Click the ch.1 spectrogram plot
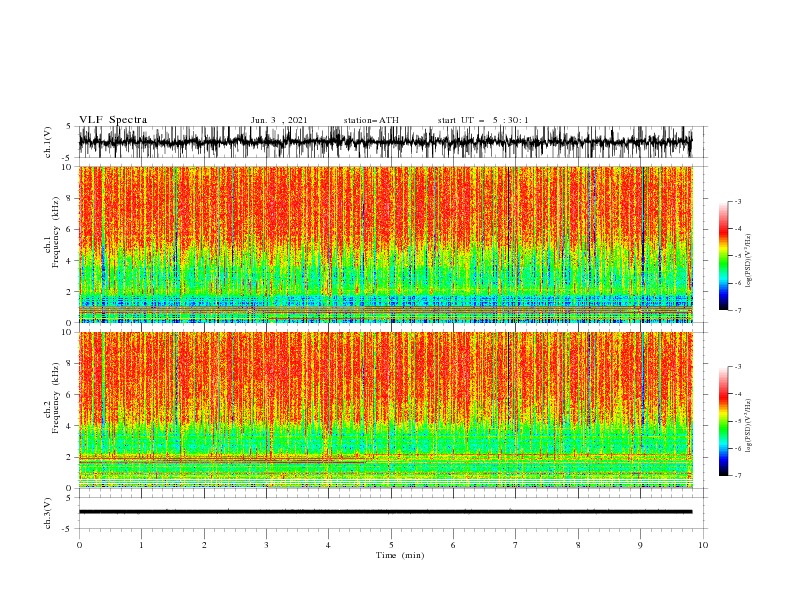 385,244
